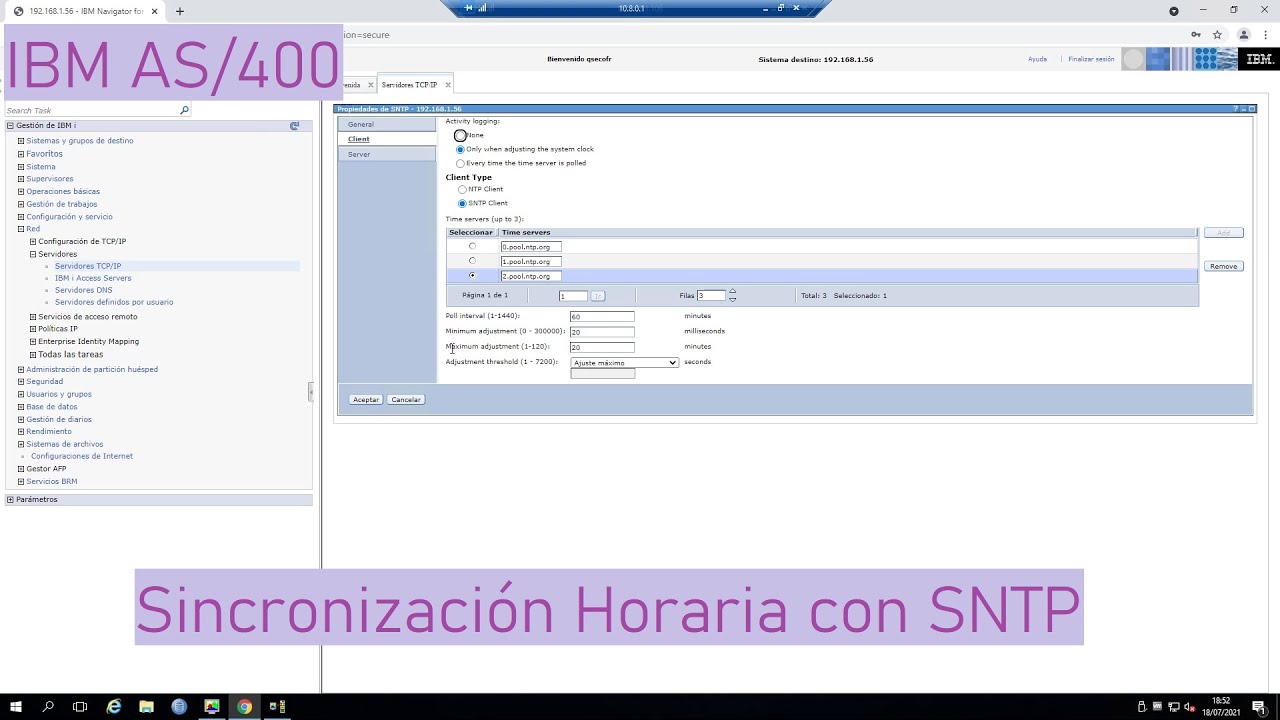Collapse the Gestión de IBM i section
The image size is (1280, 720).
coord(10,126)
